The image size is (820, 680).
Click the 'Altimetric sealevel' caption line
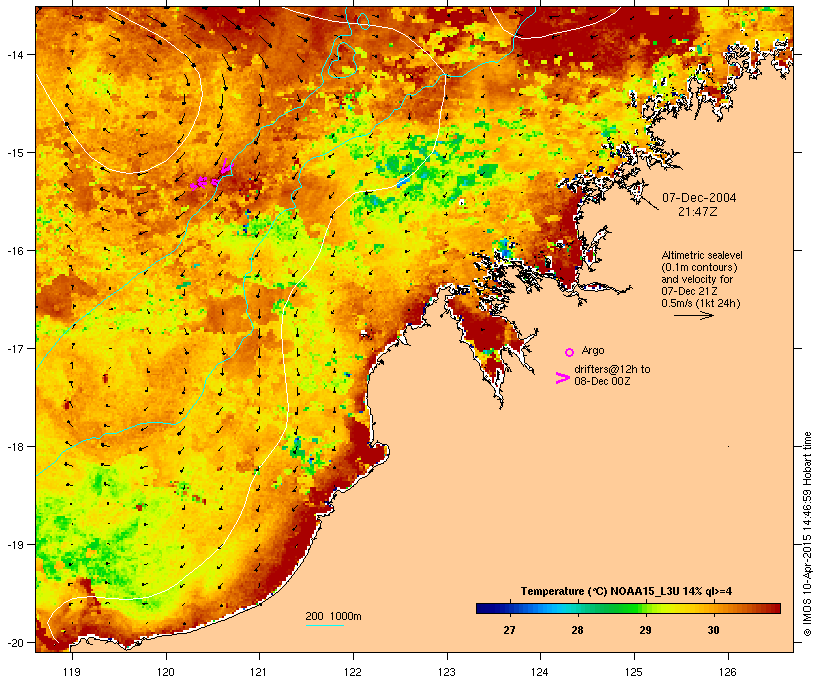[x=702, y=255]
